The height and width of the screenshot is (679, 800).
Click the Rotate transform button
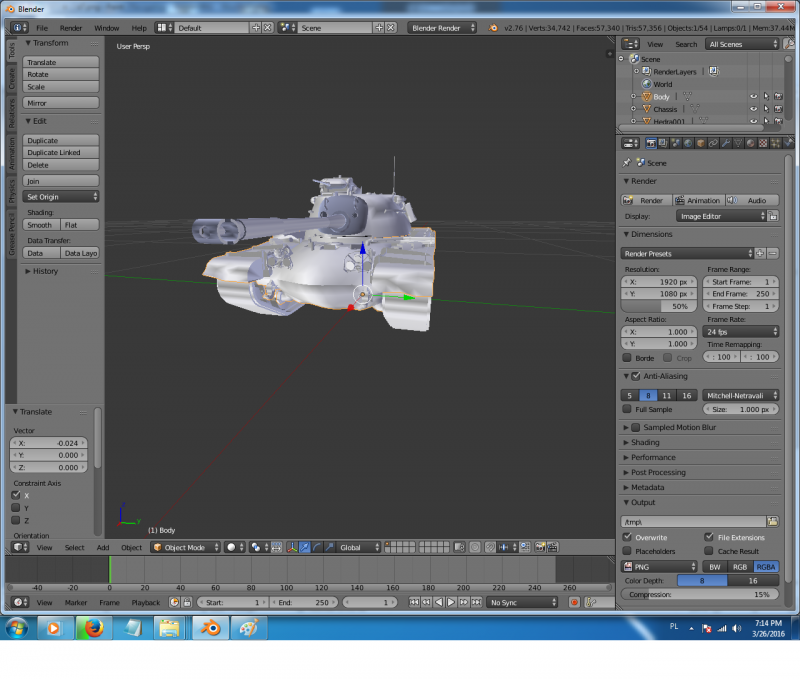tap(61, 74)
